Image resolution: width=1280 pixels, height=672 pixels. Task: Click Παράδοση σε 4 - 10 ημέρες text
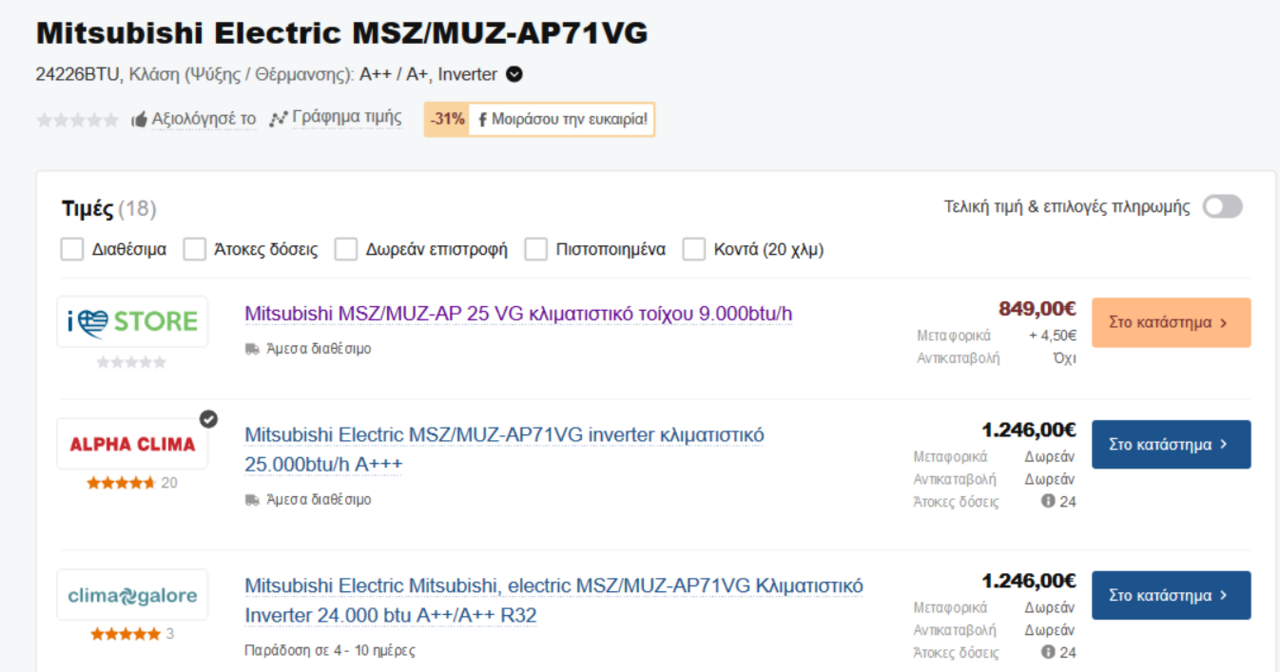tap(330, 650)
